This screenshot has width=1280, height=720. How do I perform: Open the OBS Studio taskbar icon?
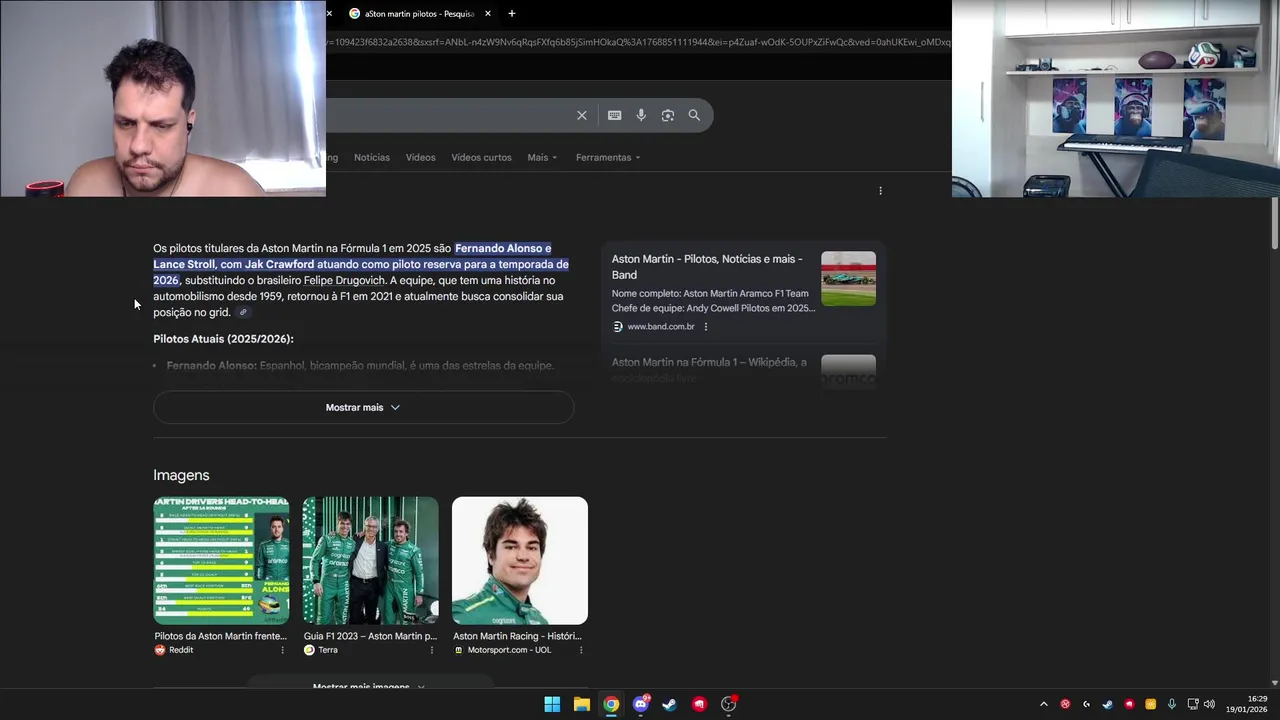729,704
